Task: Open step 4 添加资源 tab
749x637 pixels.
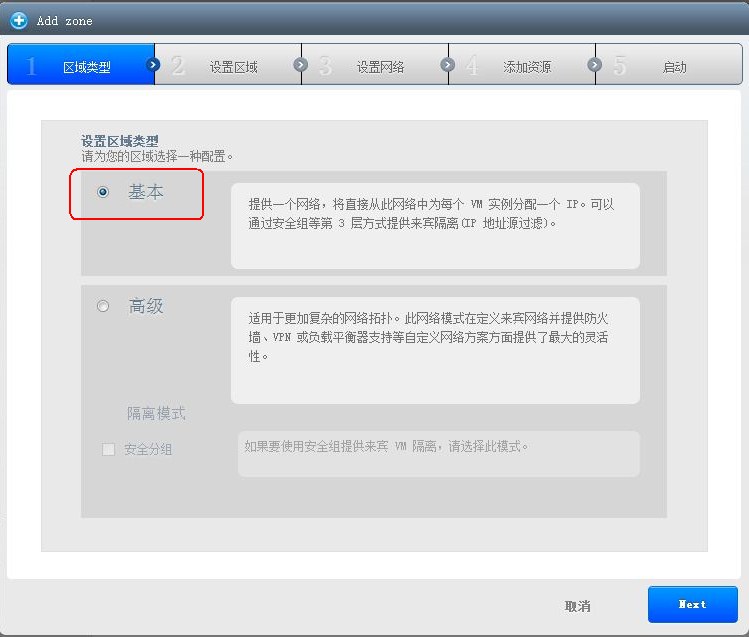Action: 522,64
